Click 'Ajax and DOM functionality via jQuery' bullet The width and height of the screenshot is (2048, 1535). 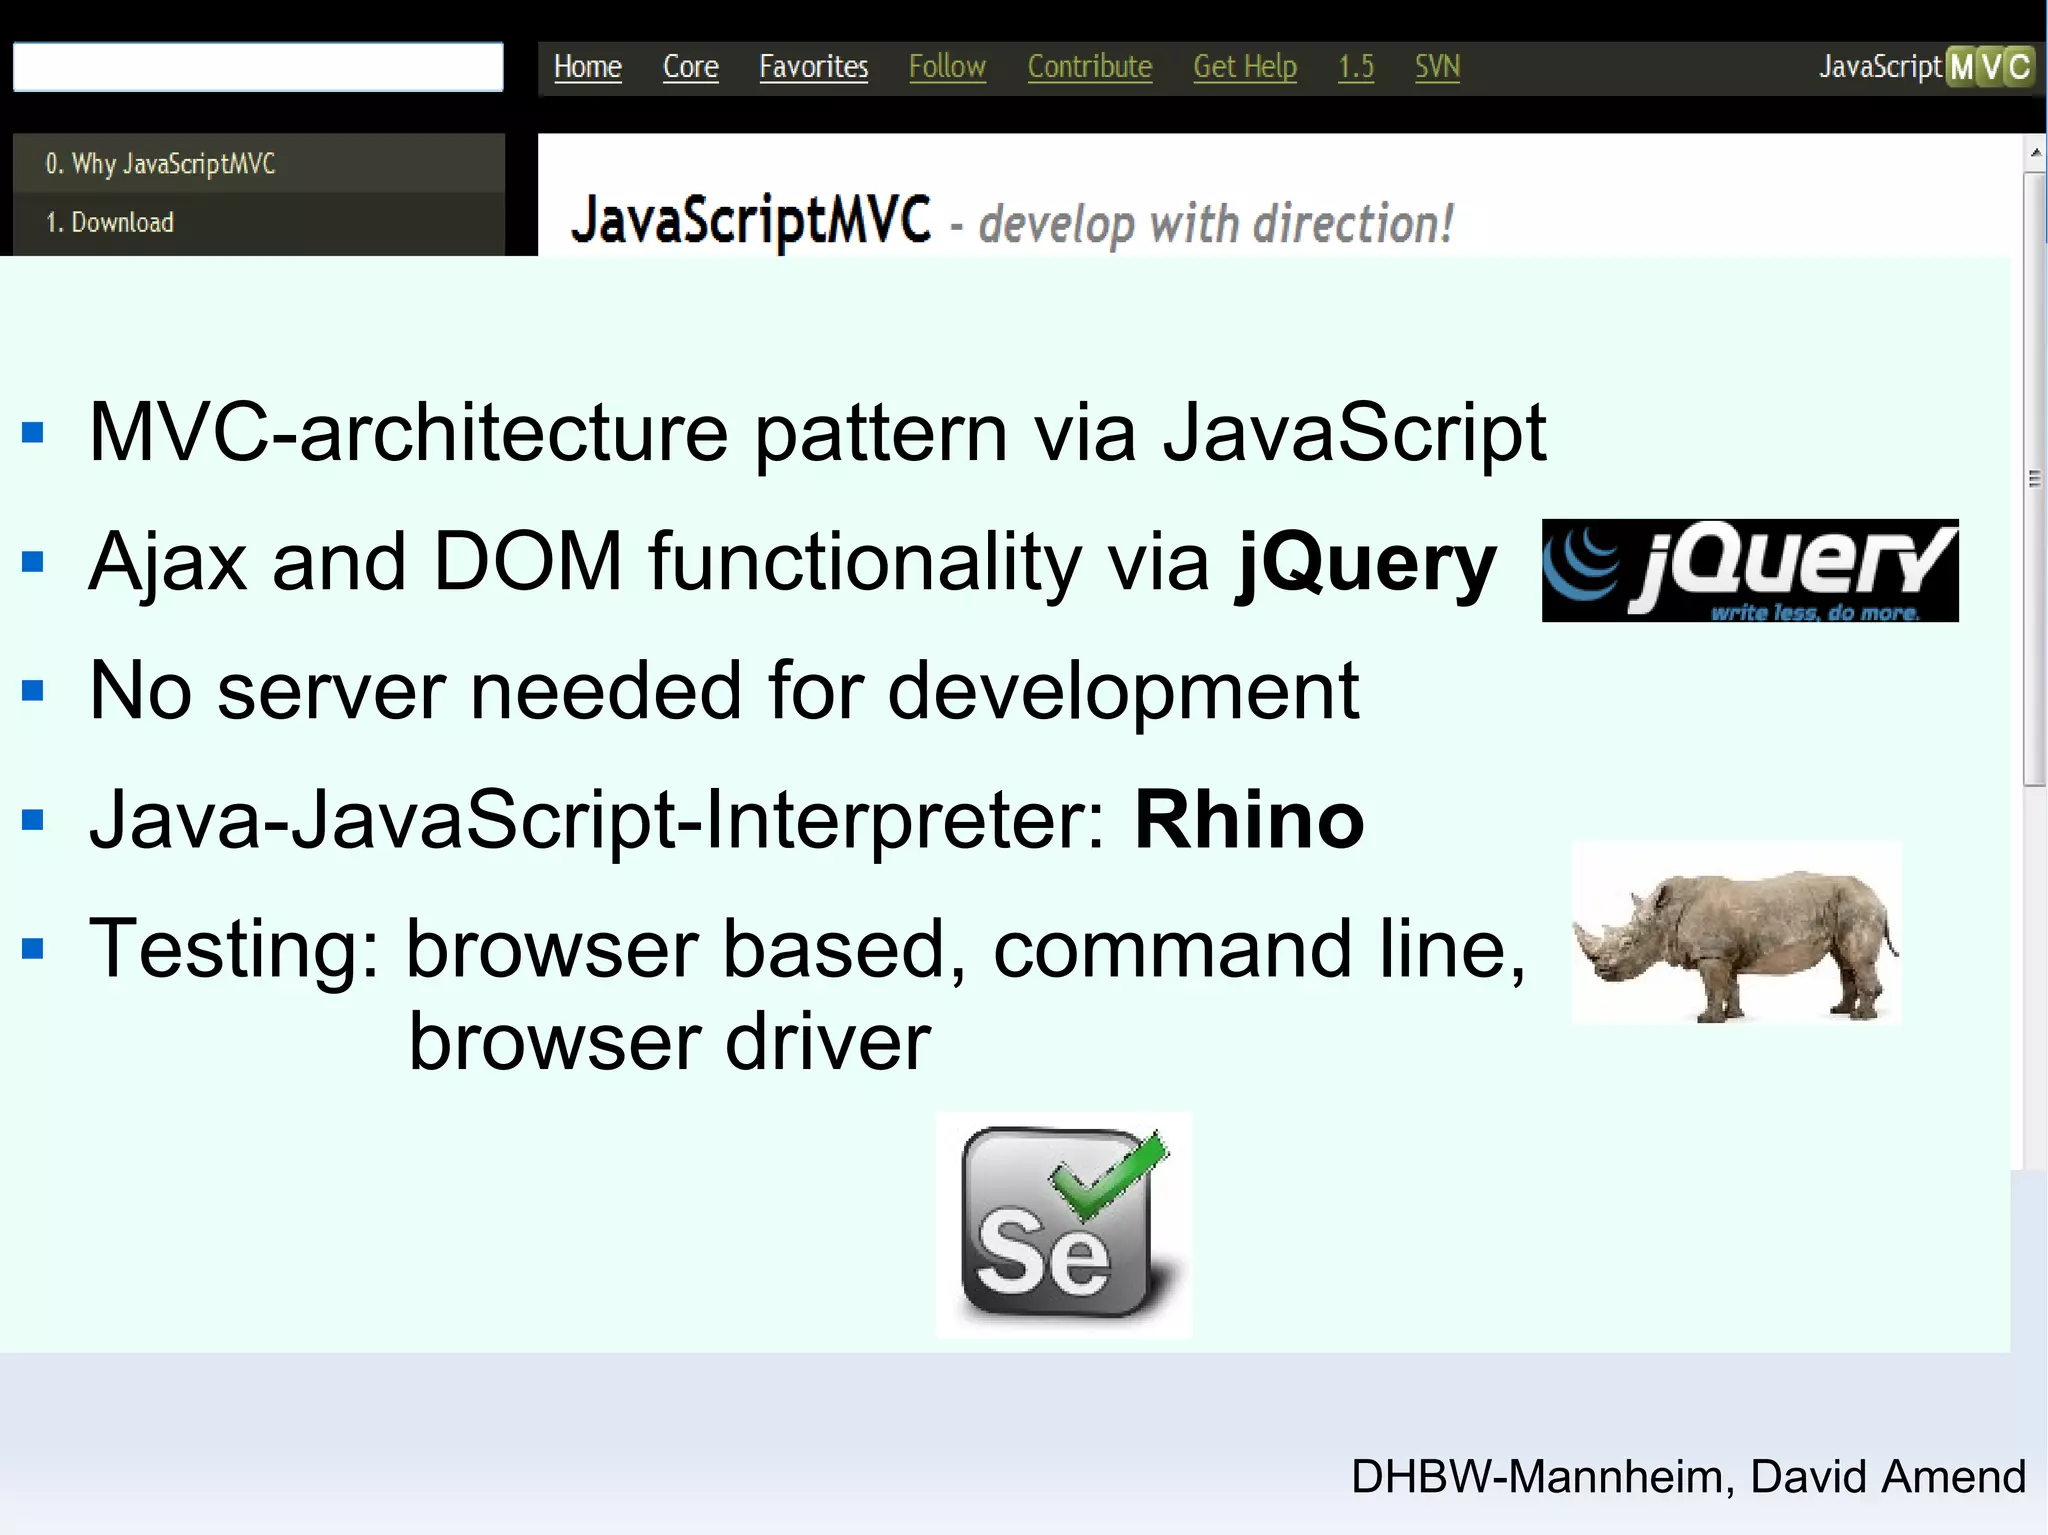click(792, 563)
